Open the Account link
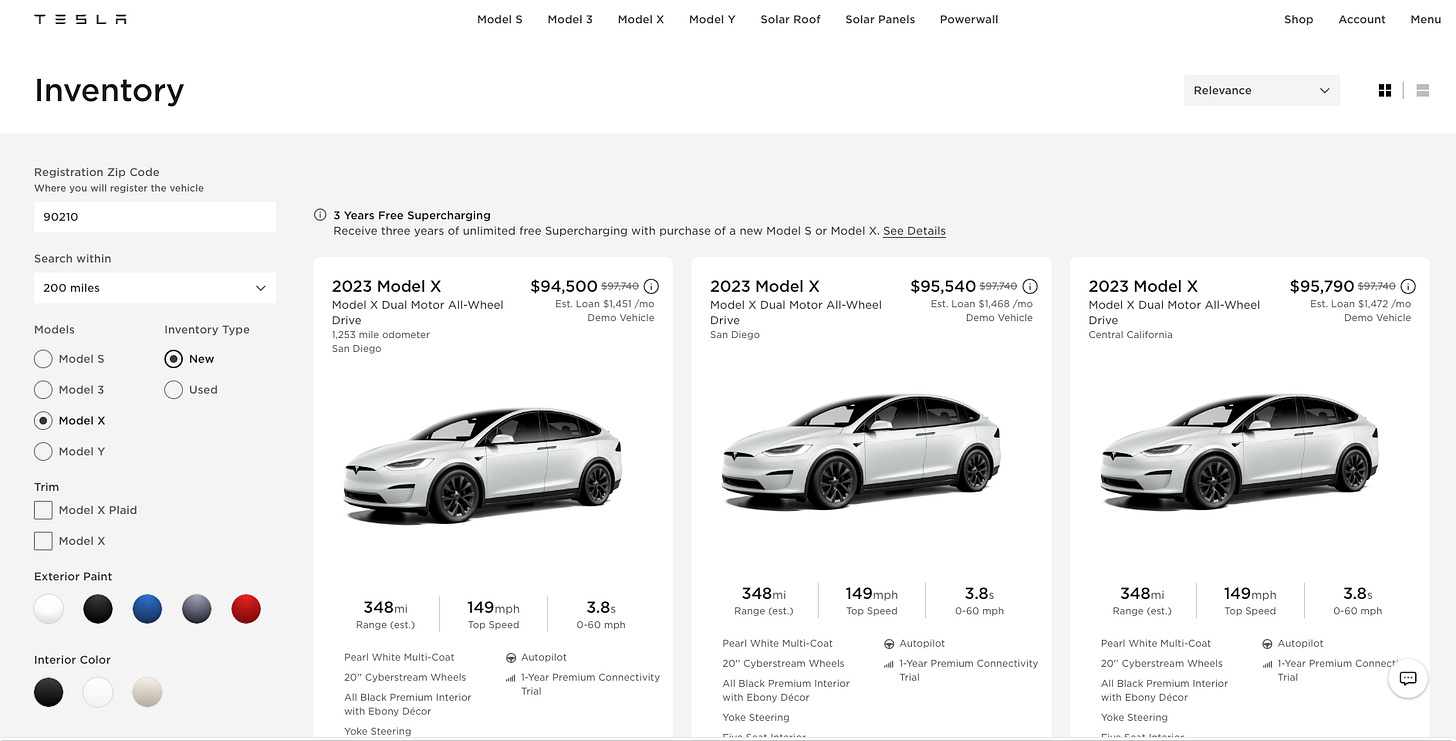This screenshot has height=741, width=1456. click(x=1362, y=19)
